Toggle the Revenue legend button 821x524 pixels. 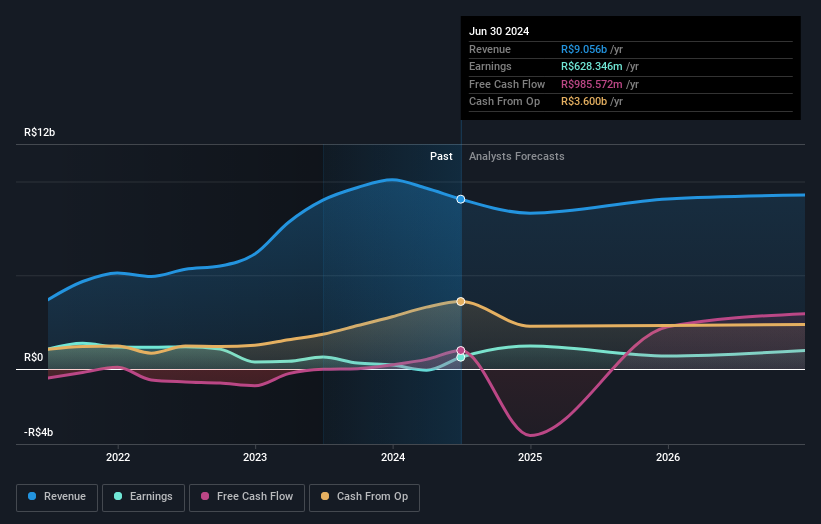(57, 497)
